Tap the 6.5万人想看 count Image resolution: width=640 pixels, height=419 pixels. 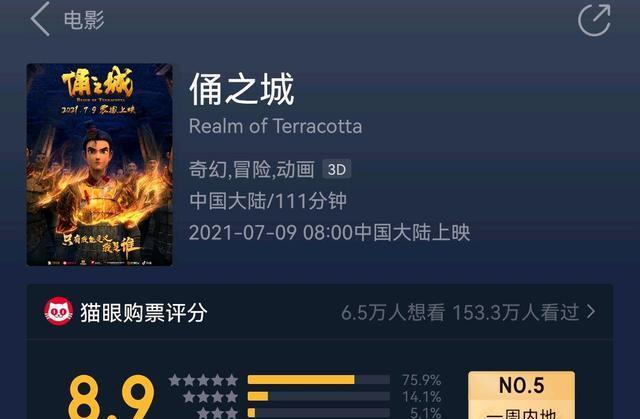click(x=393, y=313)
